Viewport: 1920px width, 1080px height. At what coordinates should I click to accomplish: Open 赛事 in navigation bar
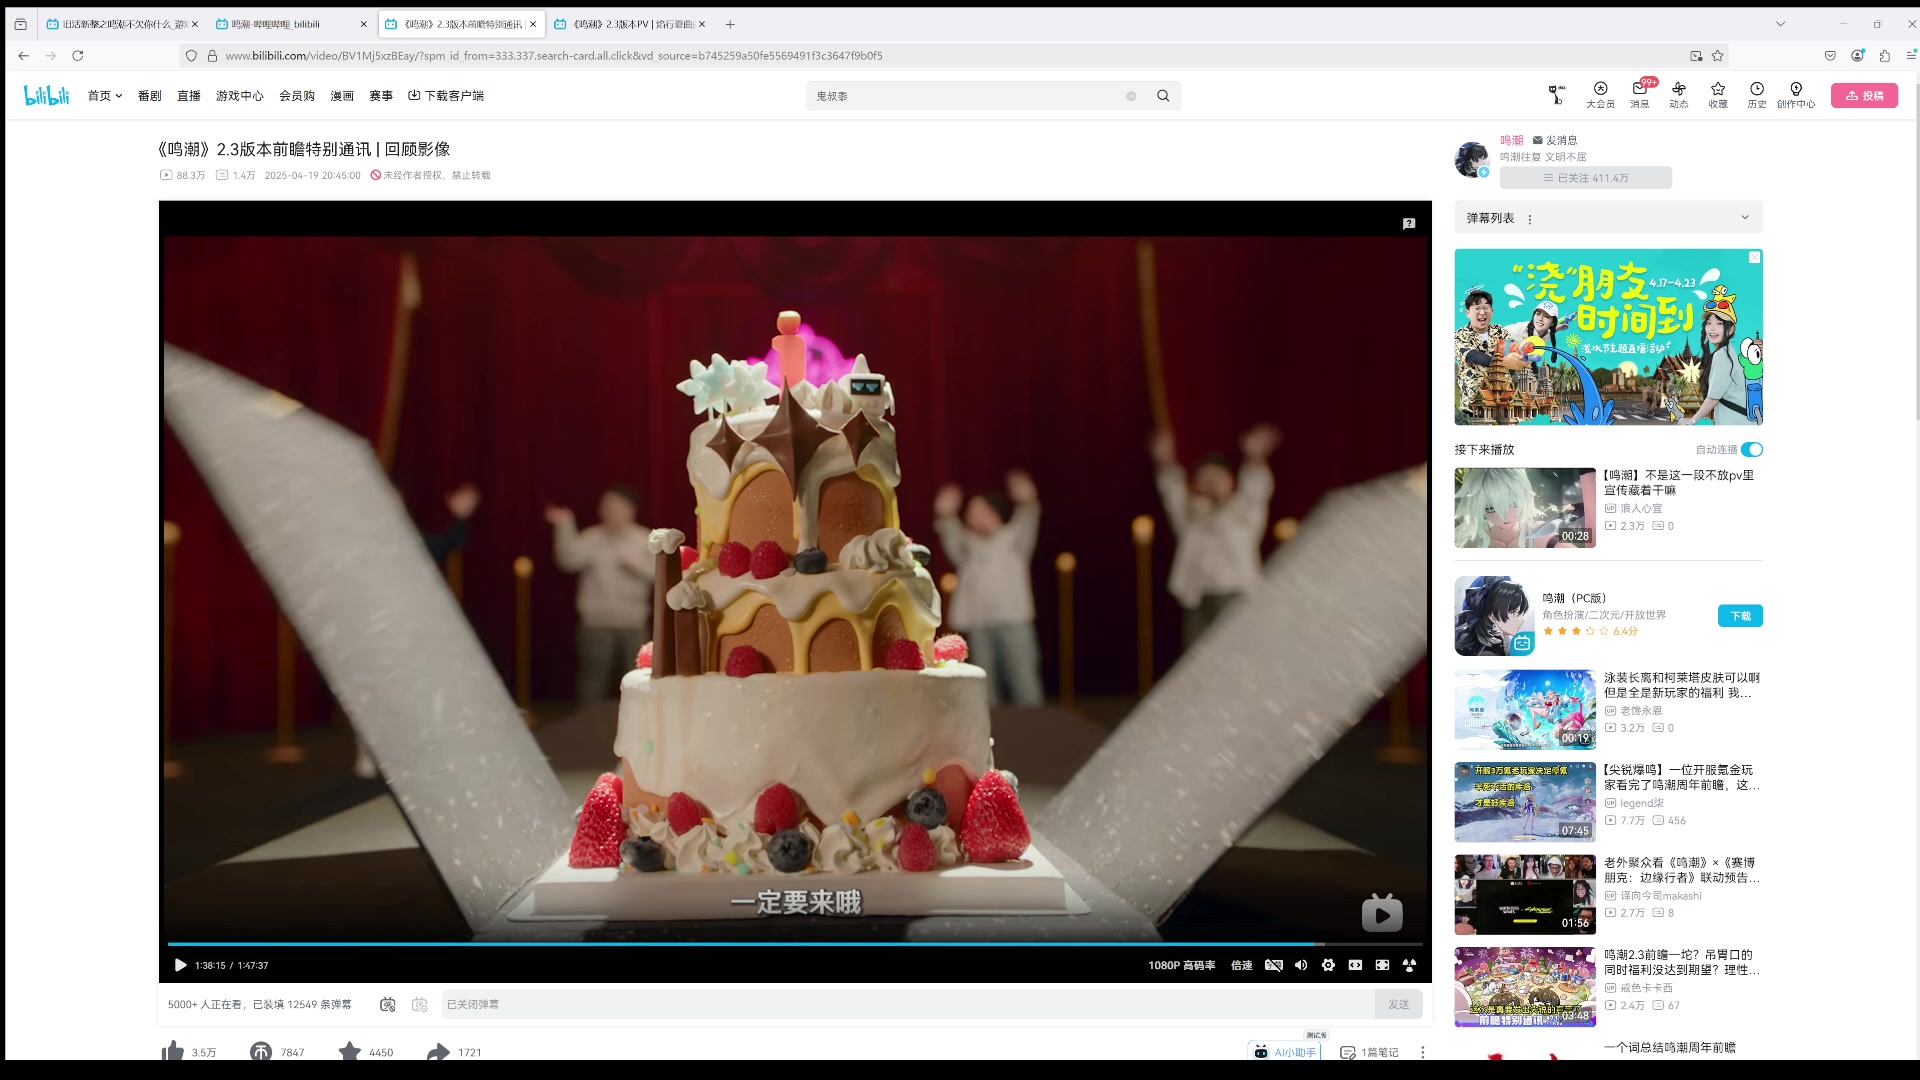(381, 96)
